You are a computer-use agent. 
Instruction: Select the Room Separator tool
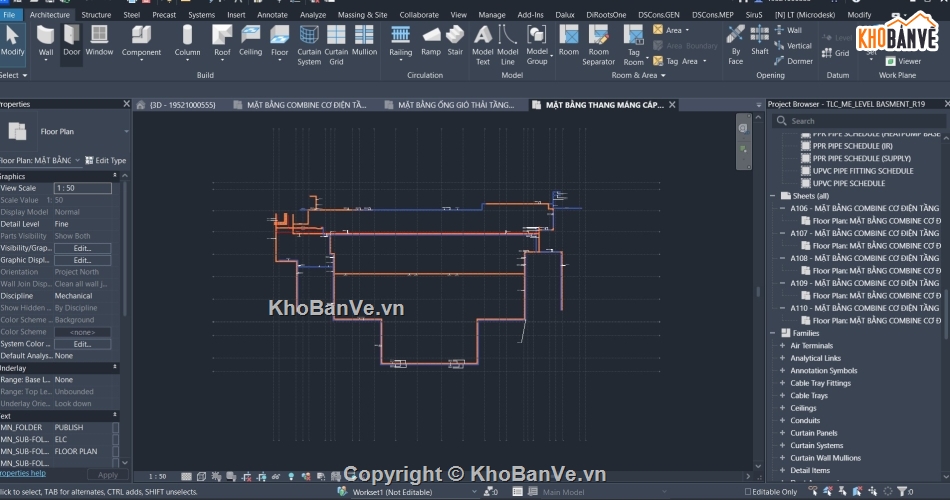coord(599,45)
